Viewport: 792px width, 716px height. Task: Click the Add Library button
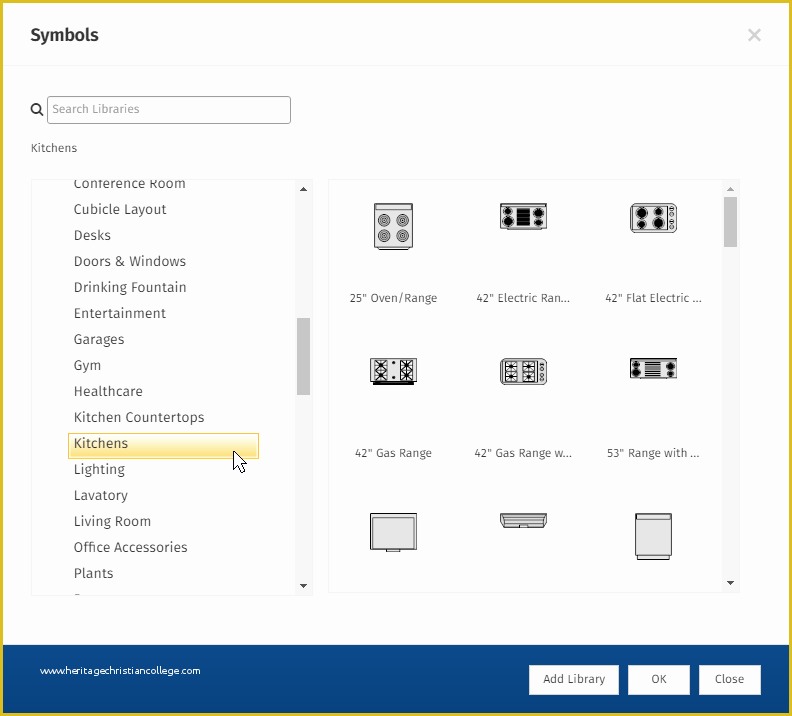point(574,679)
